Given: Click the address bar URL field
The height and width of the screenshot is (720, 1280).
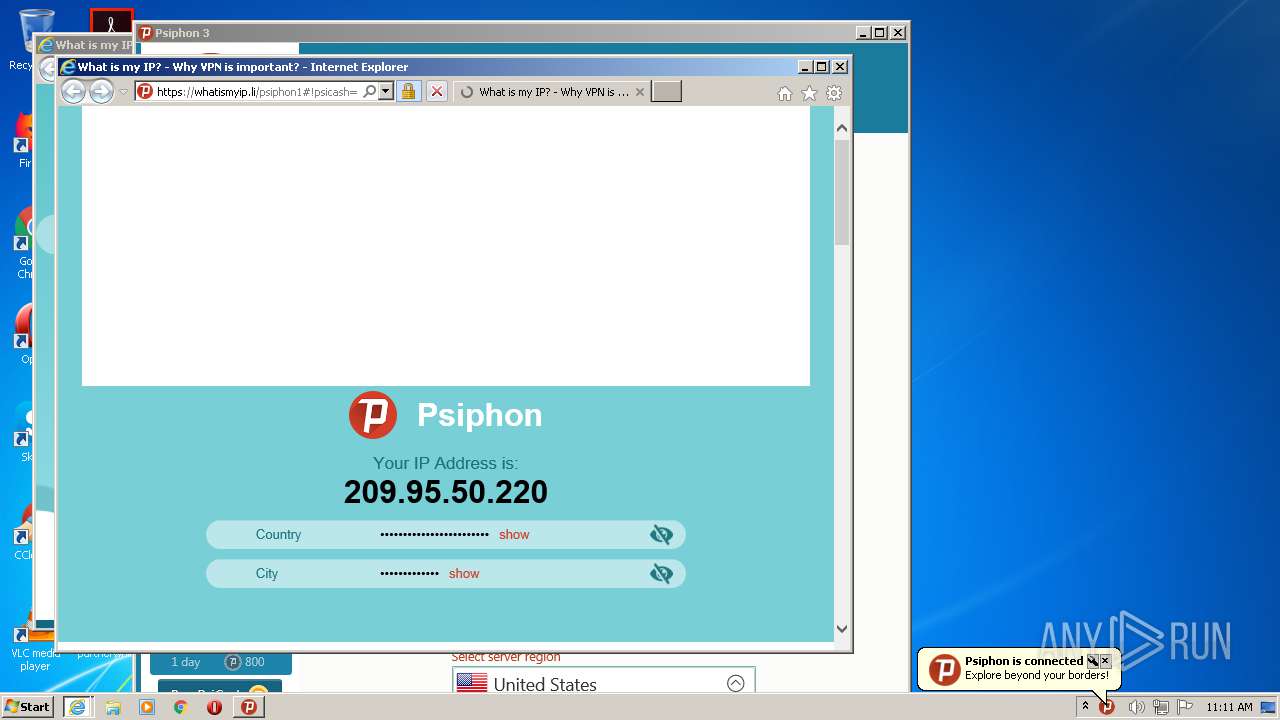Looking at the screenshot, I should tap(256, 92).
